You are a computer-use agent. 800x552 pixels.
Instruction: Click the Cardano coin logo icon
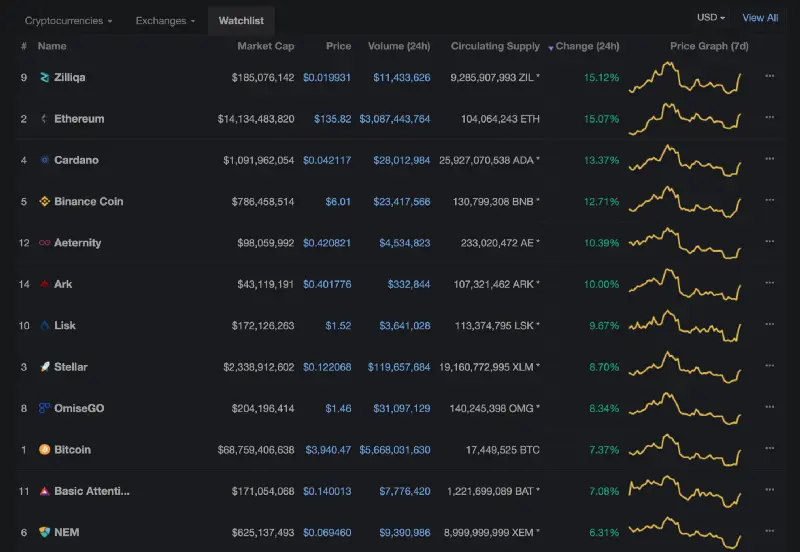44,160
